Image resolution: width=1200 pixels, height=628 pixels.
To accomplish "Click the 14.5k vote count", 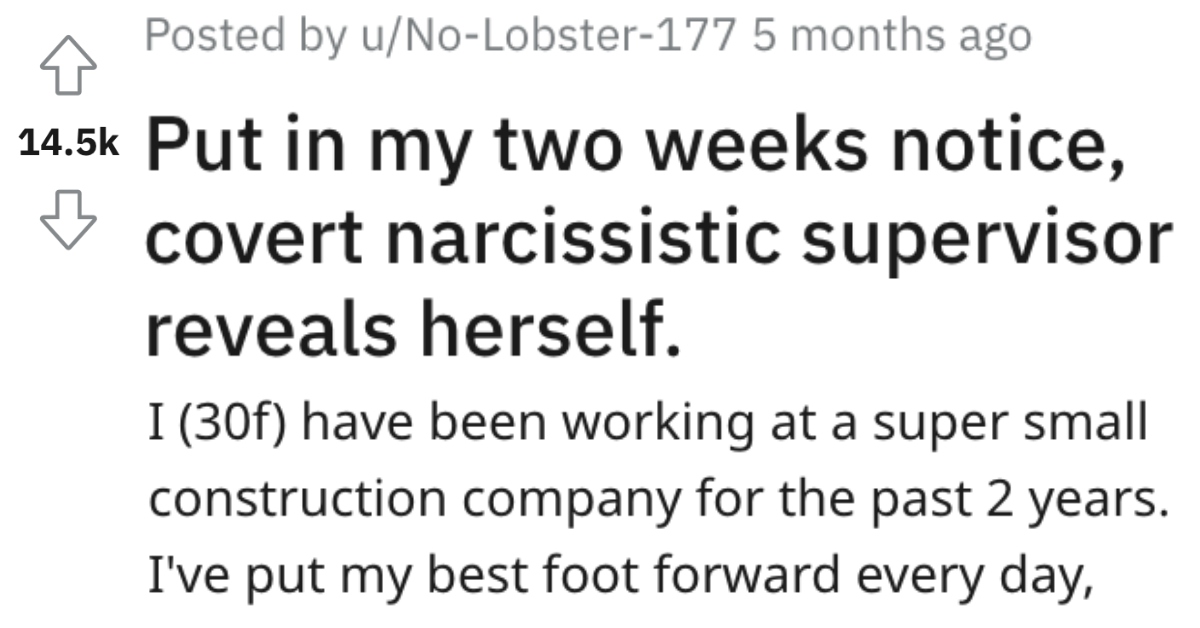I will click(x=68, y=144).
